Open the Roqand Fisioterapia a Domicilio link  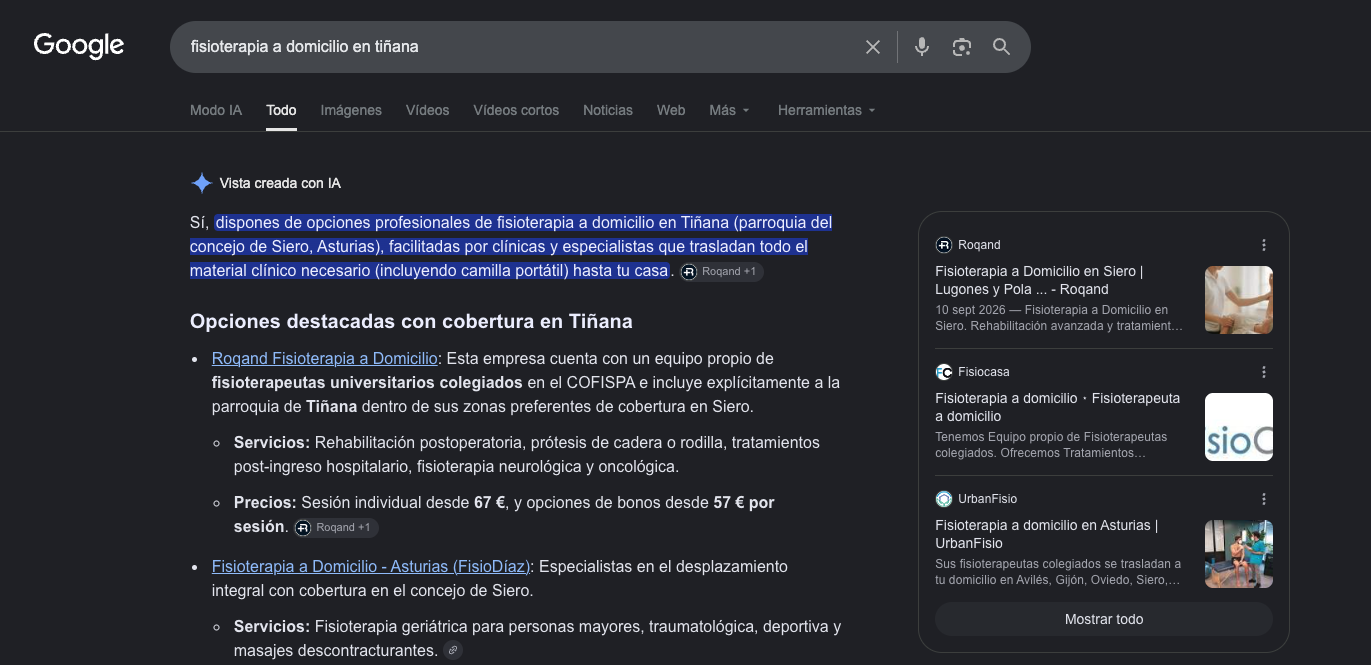point(325,358)
